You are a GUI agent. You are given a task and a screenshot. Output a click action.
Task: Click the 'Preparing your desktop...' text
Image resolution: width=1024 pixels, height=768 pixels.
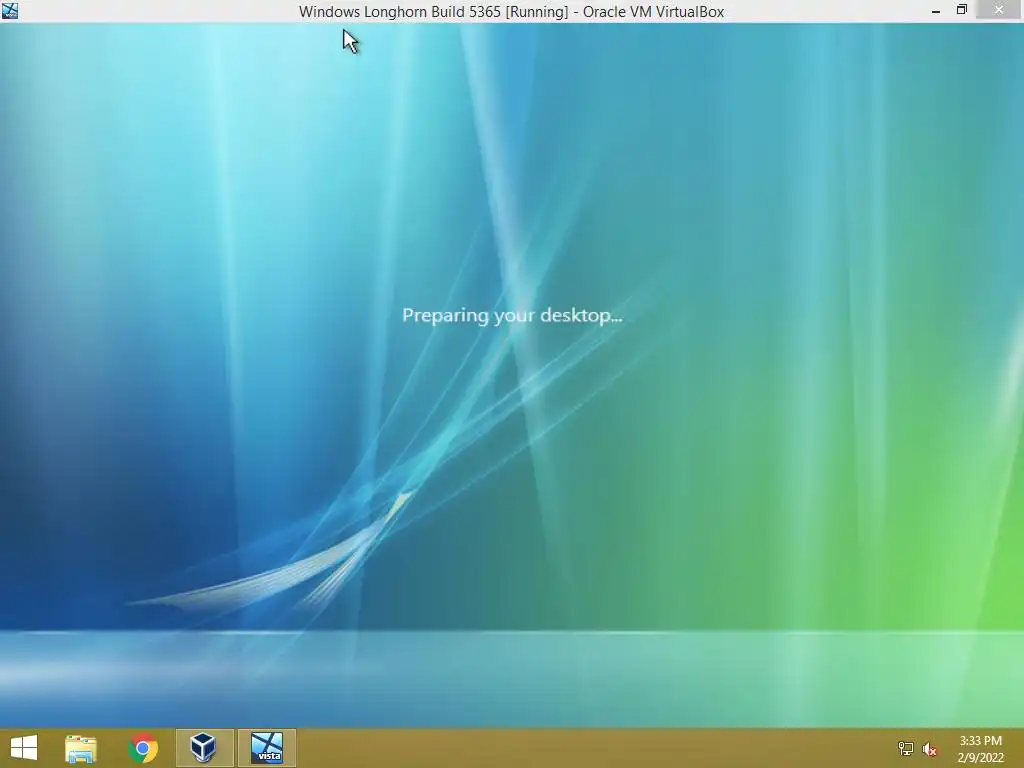[x=512, y=315]
